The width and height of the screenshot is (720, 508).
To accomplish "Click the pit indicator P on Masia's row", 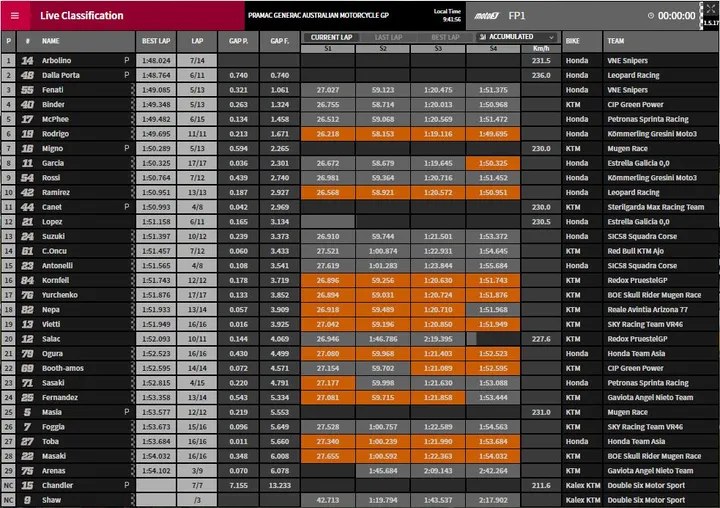I will click(x=127, y=412).
